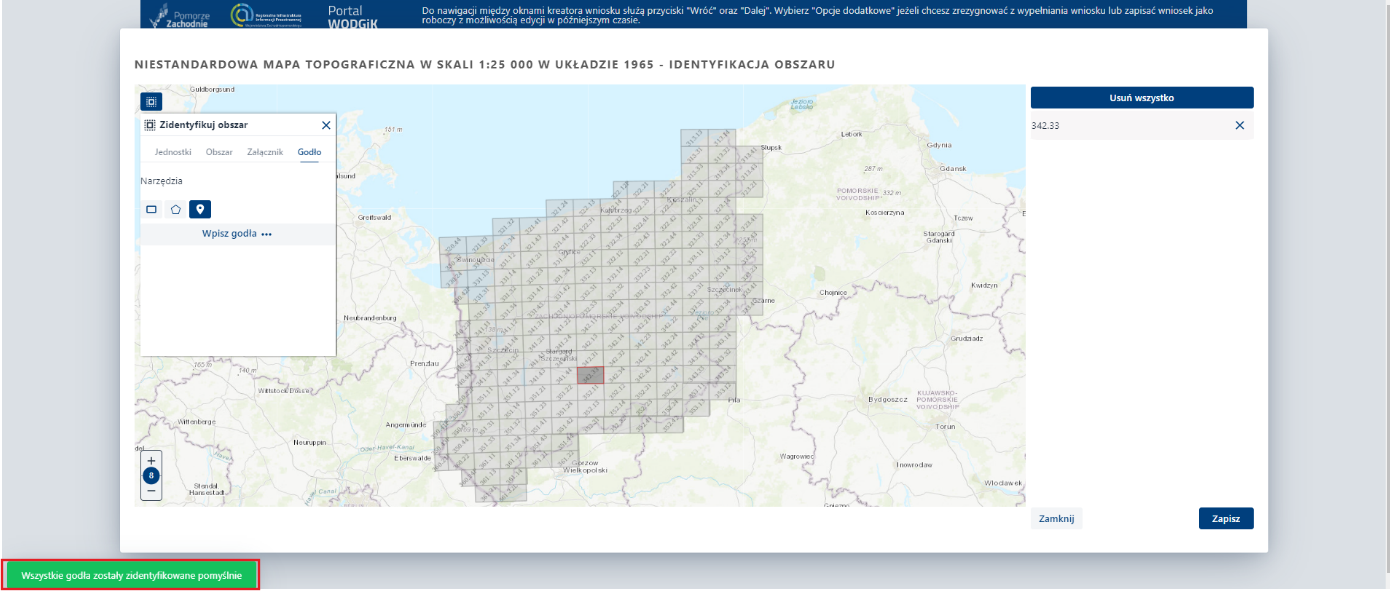The width and height of the screenshot is (1390, 591).
Task: Click the red highlighted map sheet tile
Action: click(x=591, y=375)
